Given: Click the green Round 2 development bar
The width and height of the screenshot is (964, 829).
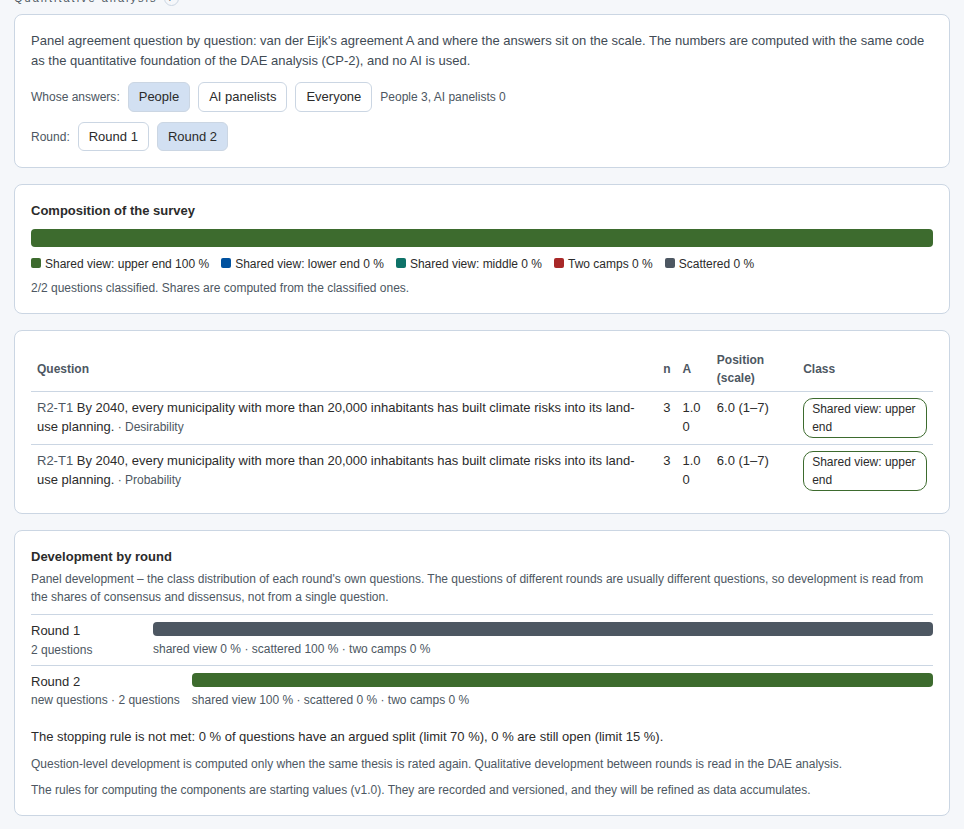Looking at the screenshot, I should pyautogui.click(x=562, y=680).
